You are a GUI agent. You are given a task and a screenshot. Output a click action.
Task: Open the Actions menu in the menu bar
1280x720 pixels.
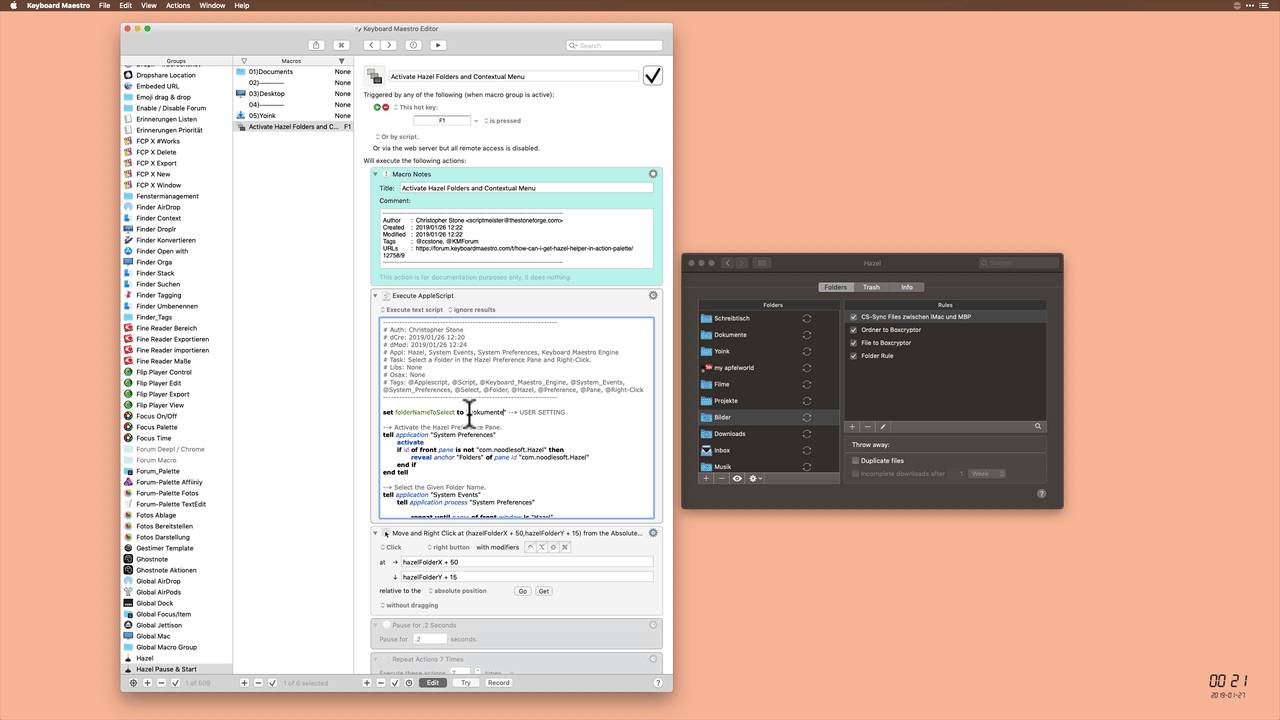tap(178, 6)
